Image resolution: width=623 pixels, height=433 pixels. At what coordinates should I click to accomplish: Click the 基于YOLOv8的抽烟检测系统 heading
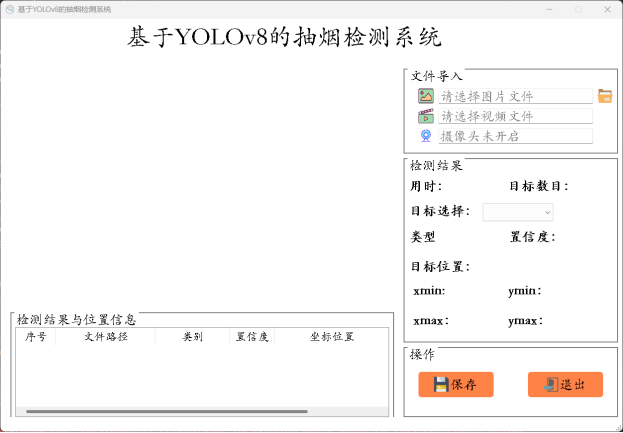284,38
